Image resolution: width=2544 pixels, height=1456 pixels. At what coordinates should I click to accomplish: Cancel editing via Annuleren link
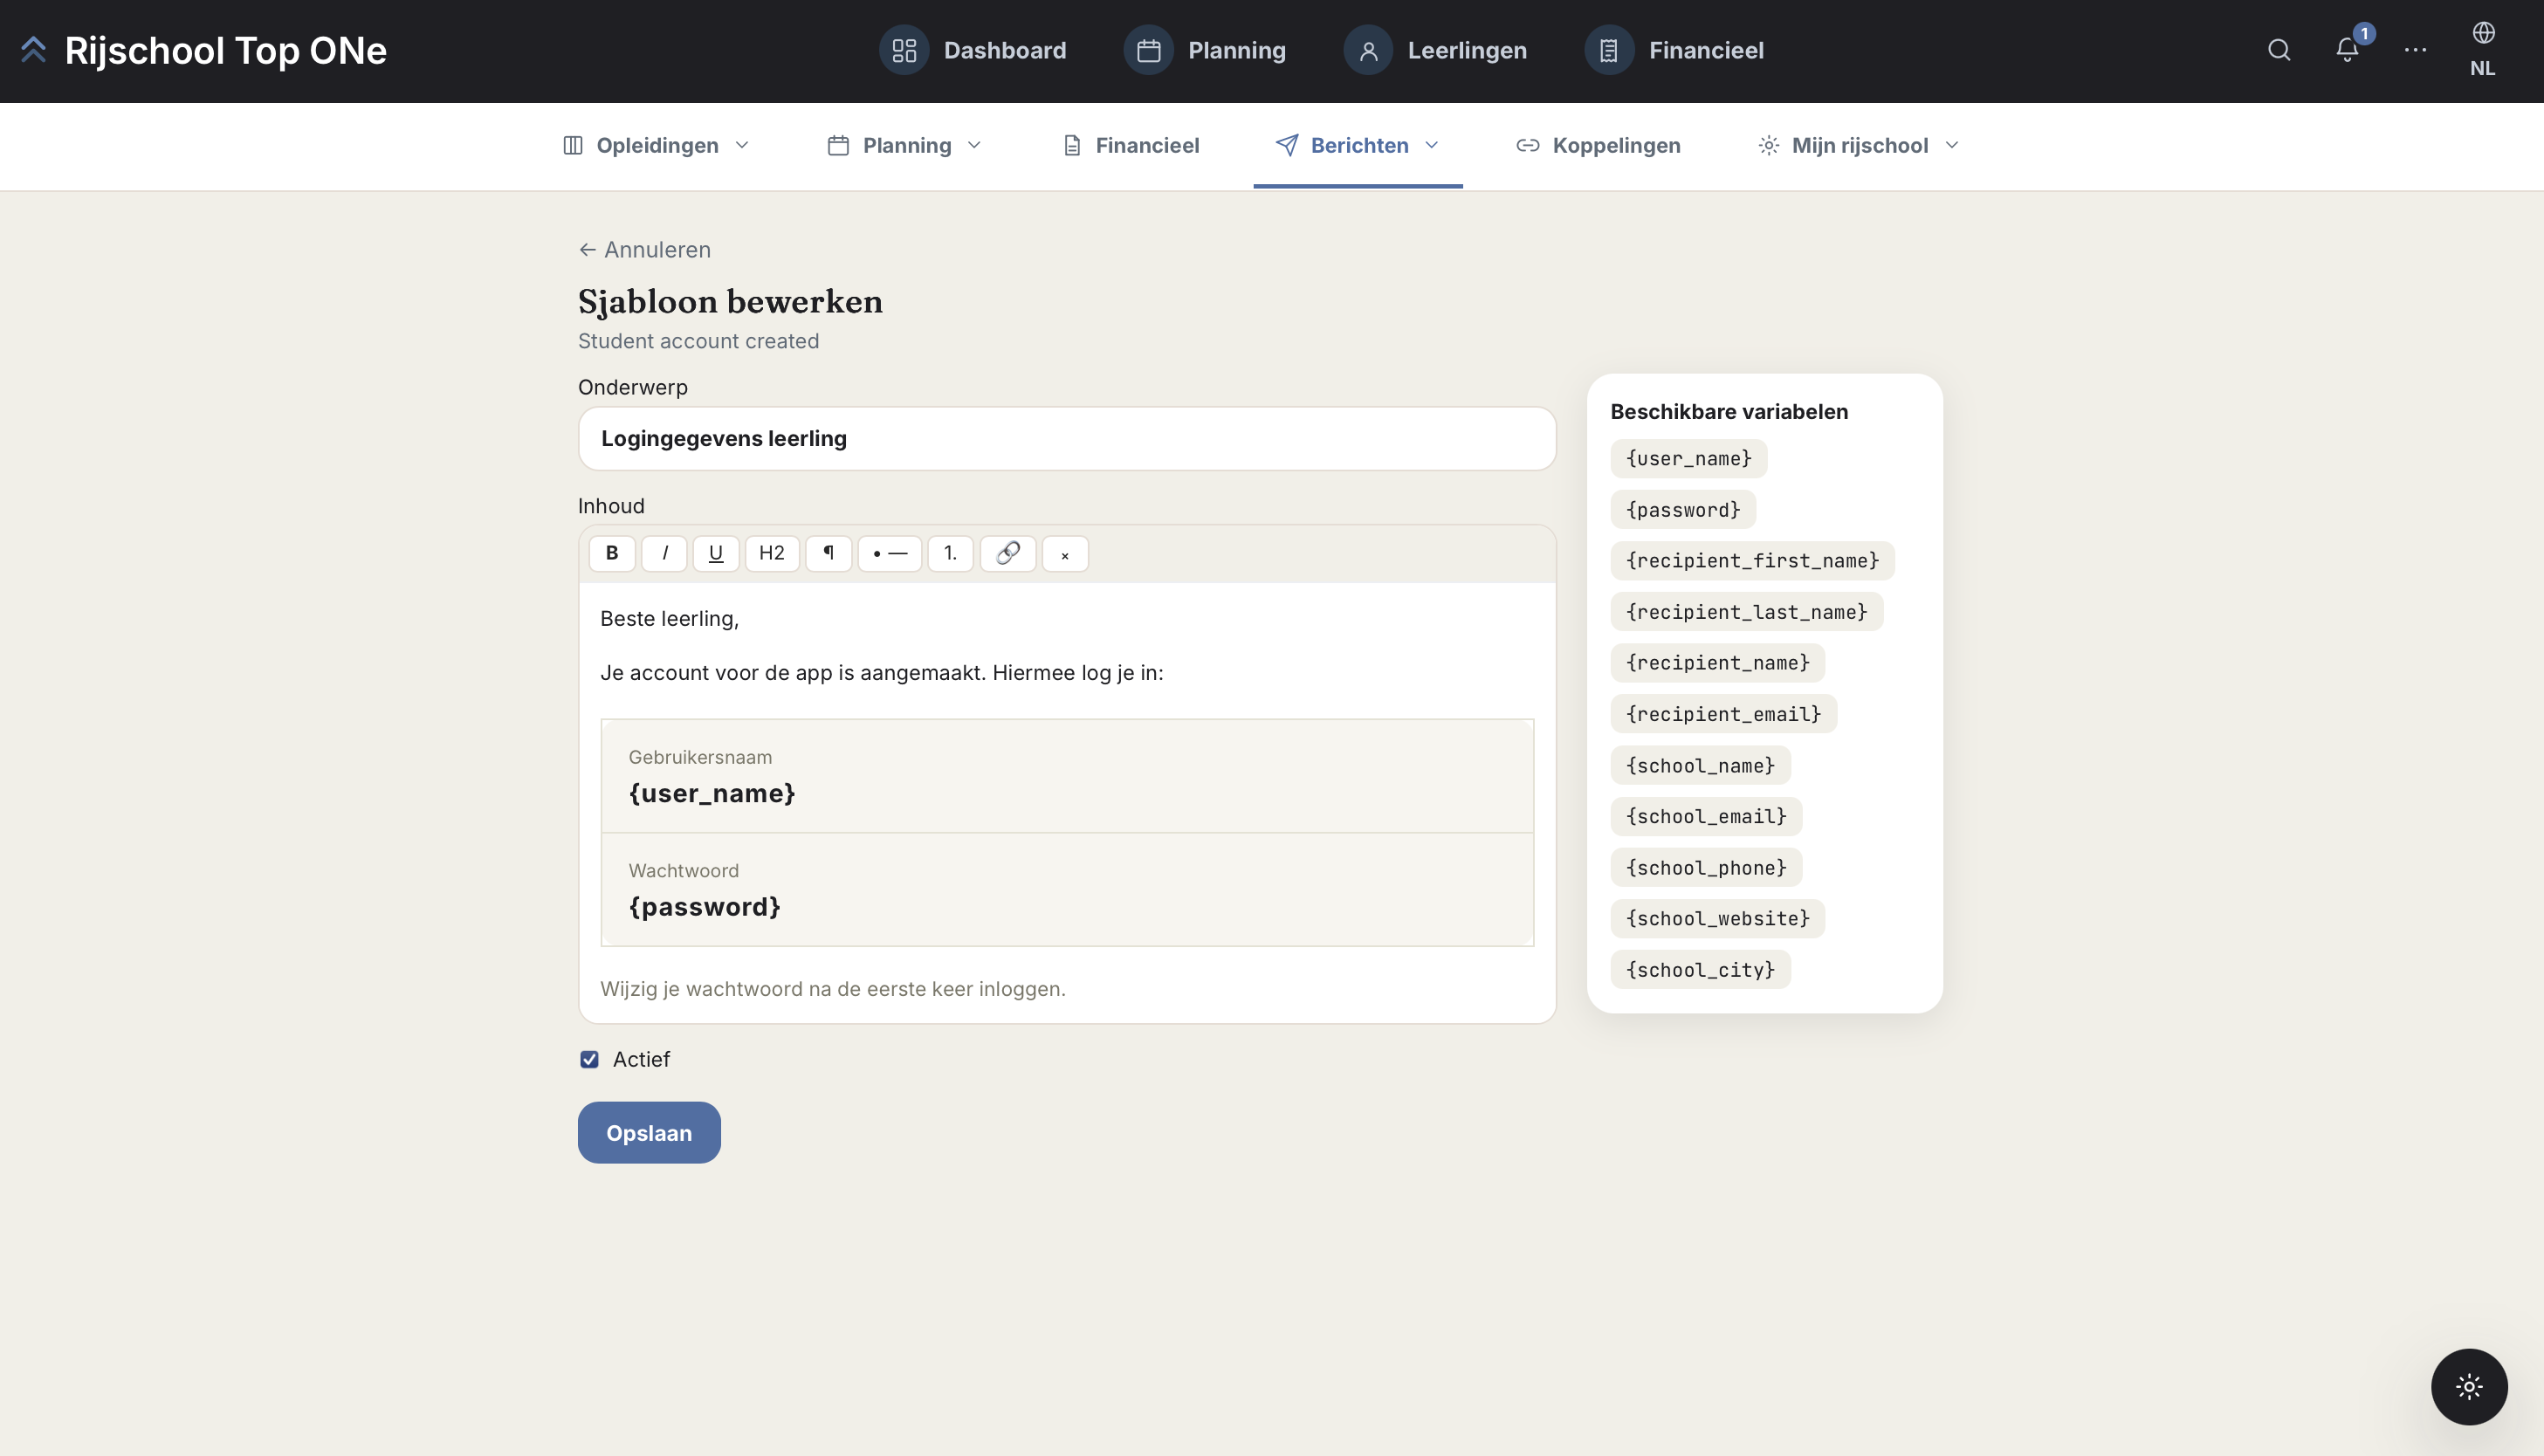645,250
